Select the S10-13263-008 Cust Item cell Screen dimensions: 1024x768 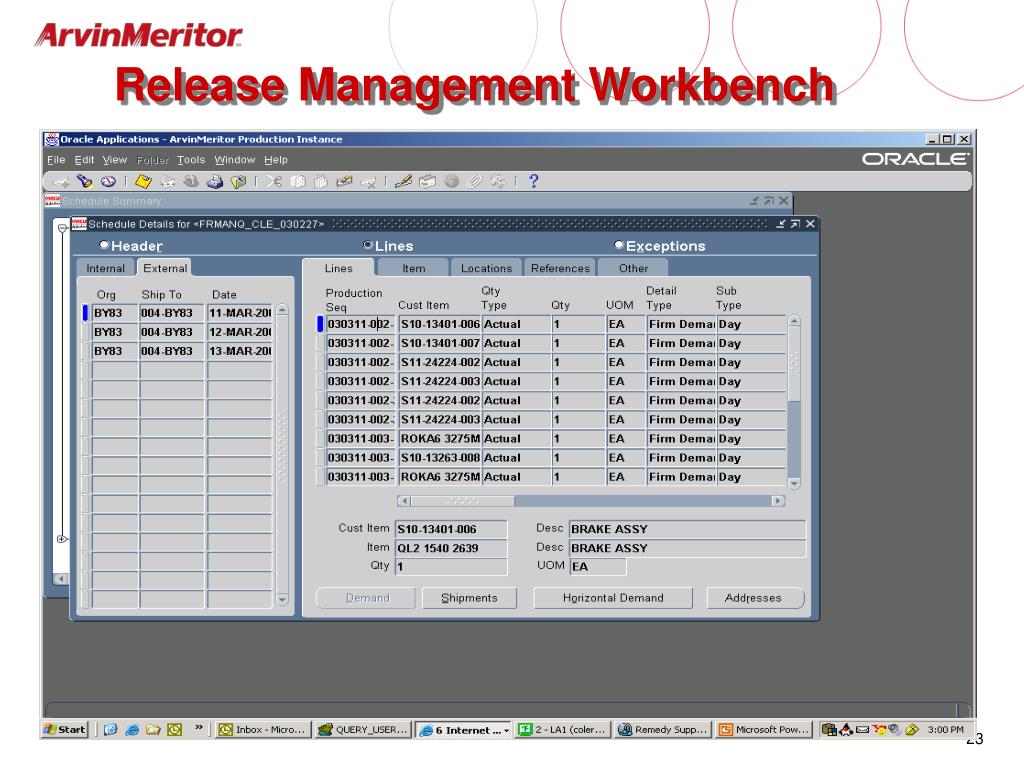[x=440, y=458]
